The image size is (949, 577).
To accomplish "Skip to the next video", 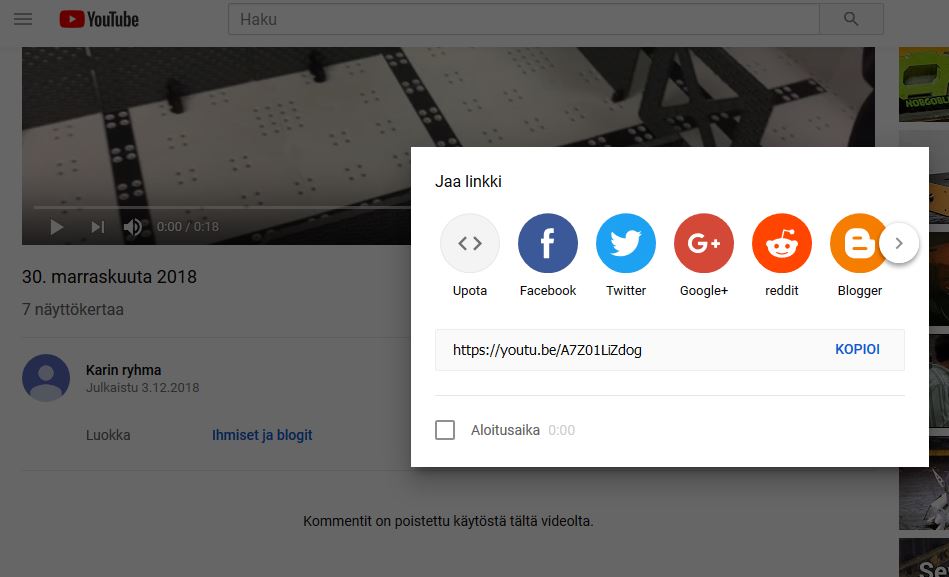I will click(x=97, y=227).
